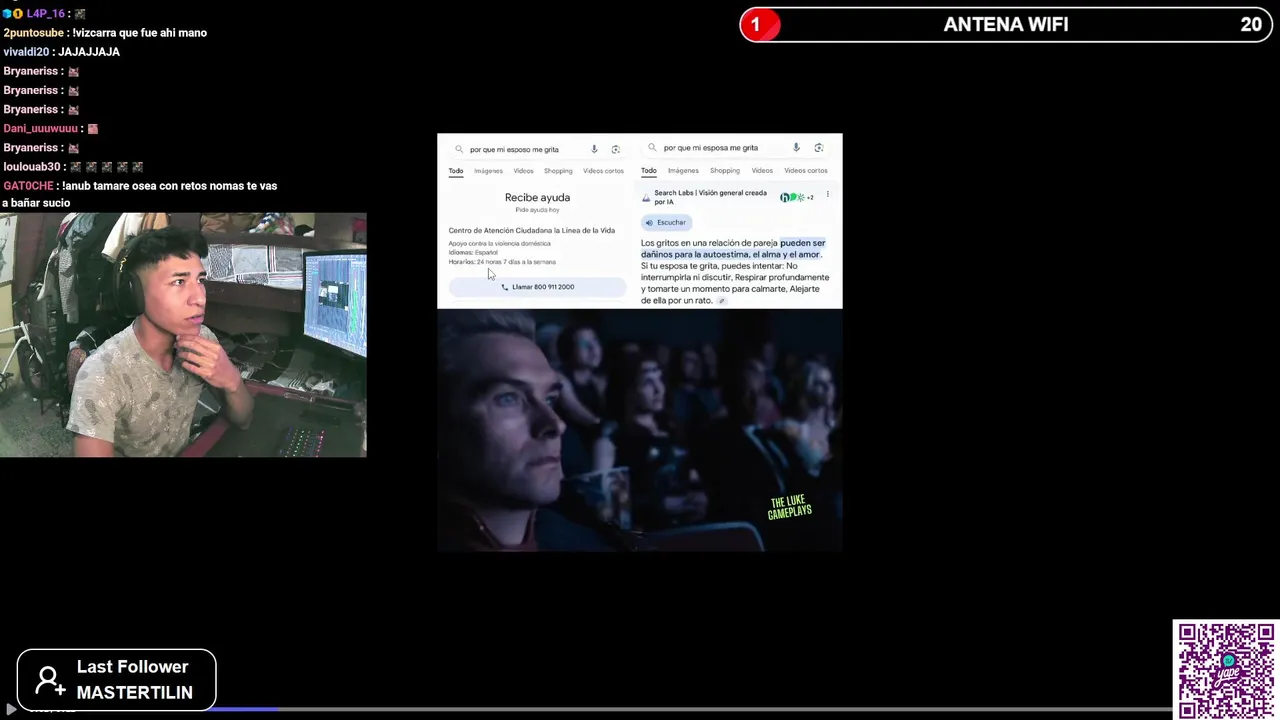Open three-dot menu beside Search Labs overview
1280x720 pixels.
(x=827, y=195)
